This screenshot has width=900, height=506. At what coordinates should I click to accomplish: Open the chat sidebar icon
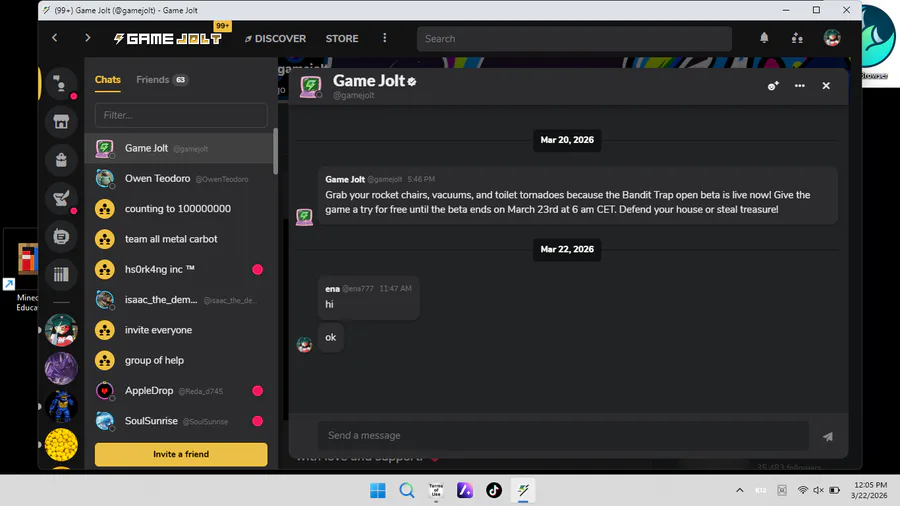(x=61, y=84)
